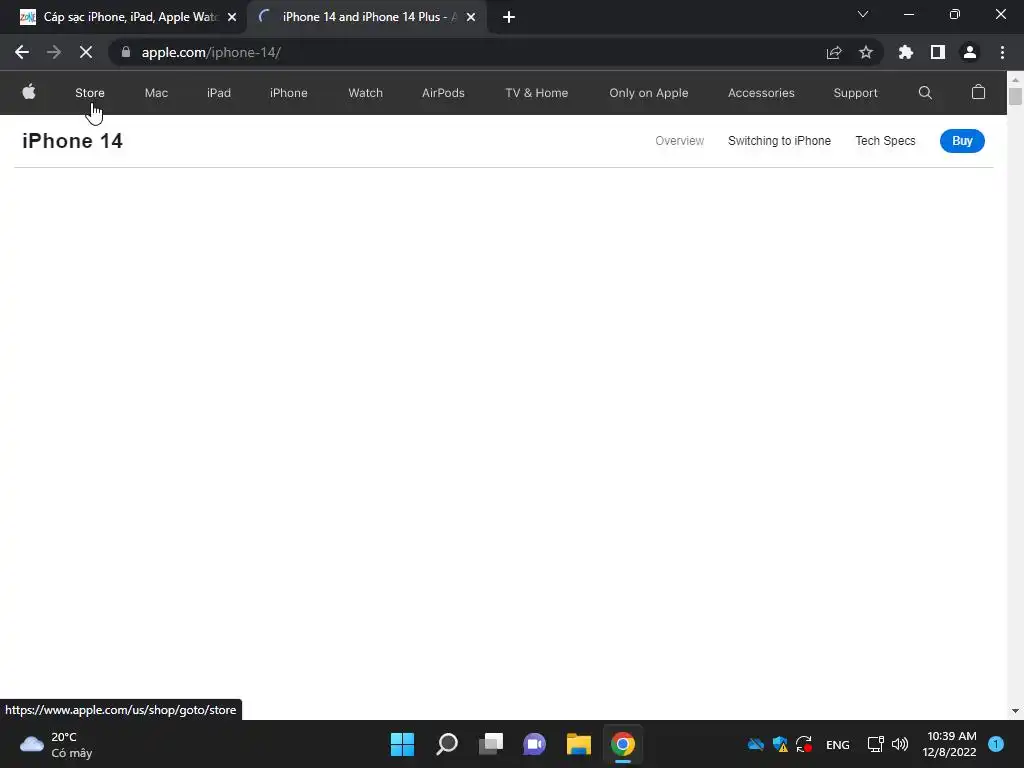Share this page using the share icon

pos(834,52)
